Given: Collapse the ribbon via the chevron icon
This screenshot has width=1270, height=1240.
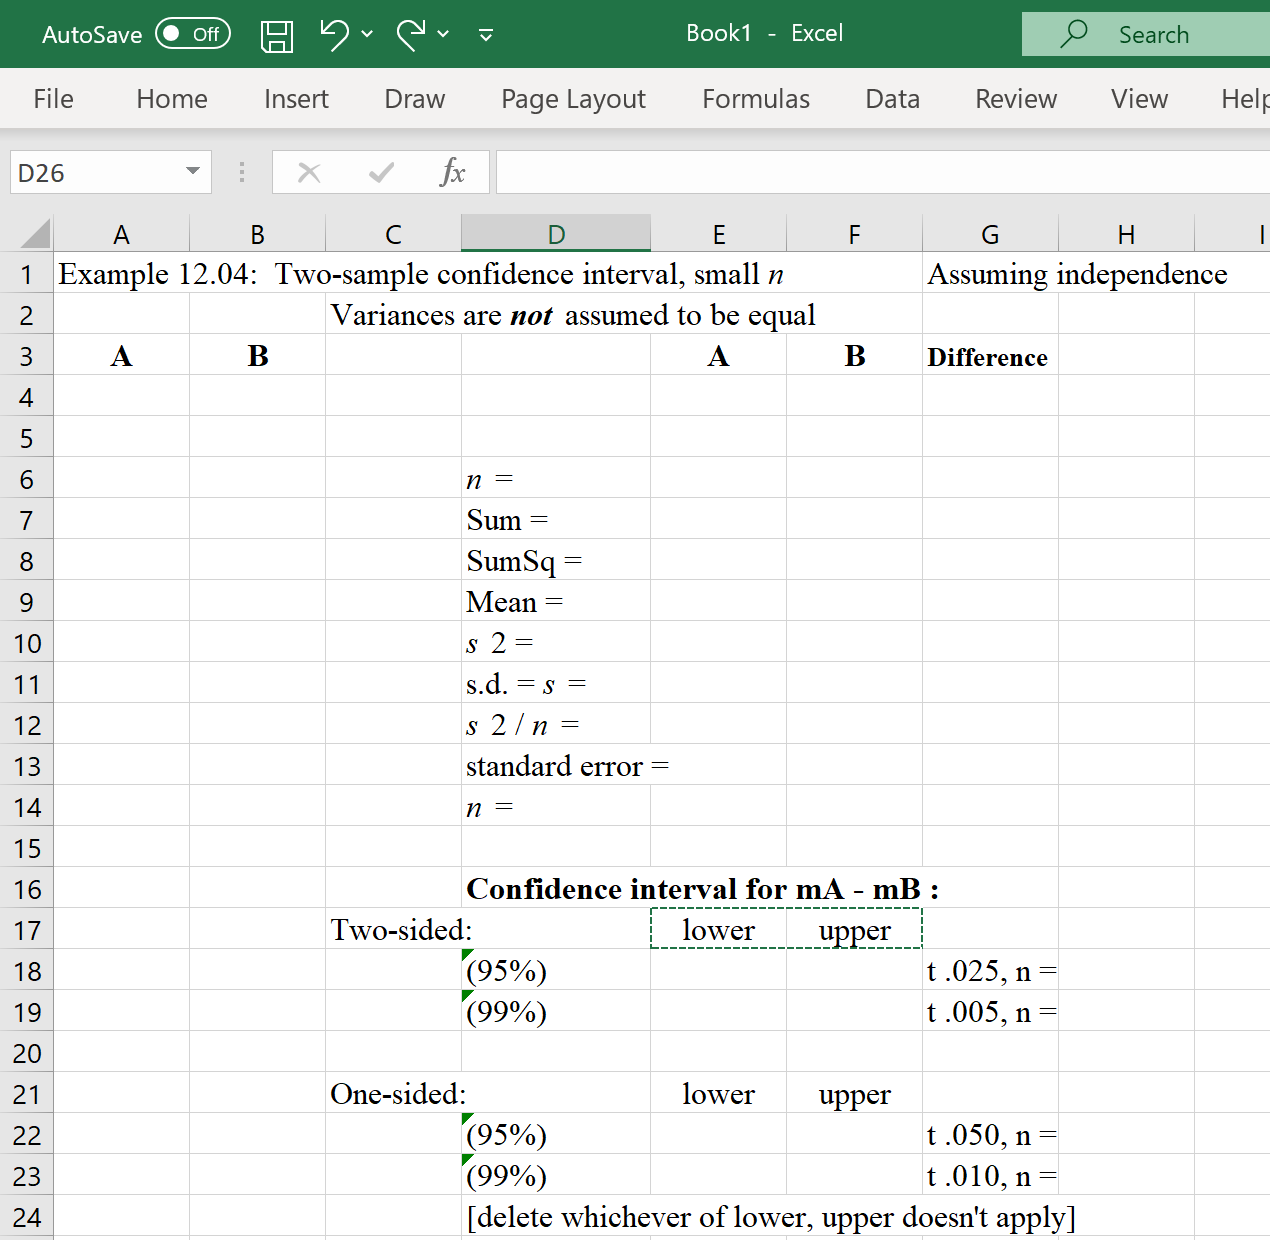Looking at the screenshot, I should coord(485,34).
